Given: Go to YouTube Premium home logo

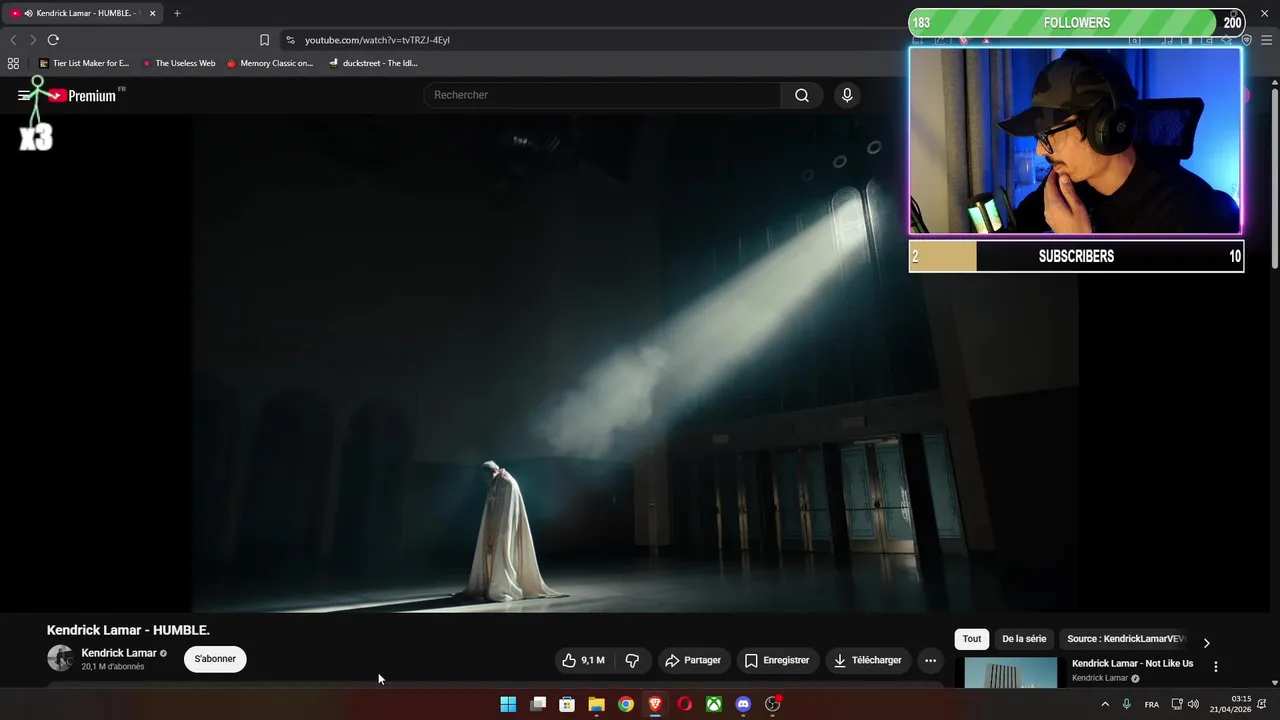Looking at the screenshot, I should tap(83, 96).
